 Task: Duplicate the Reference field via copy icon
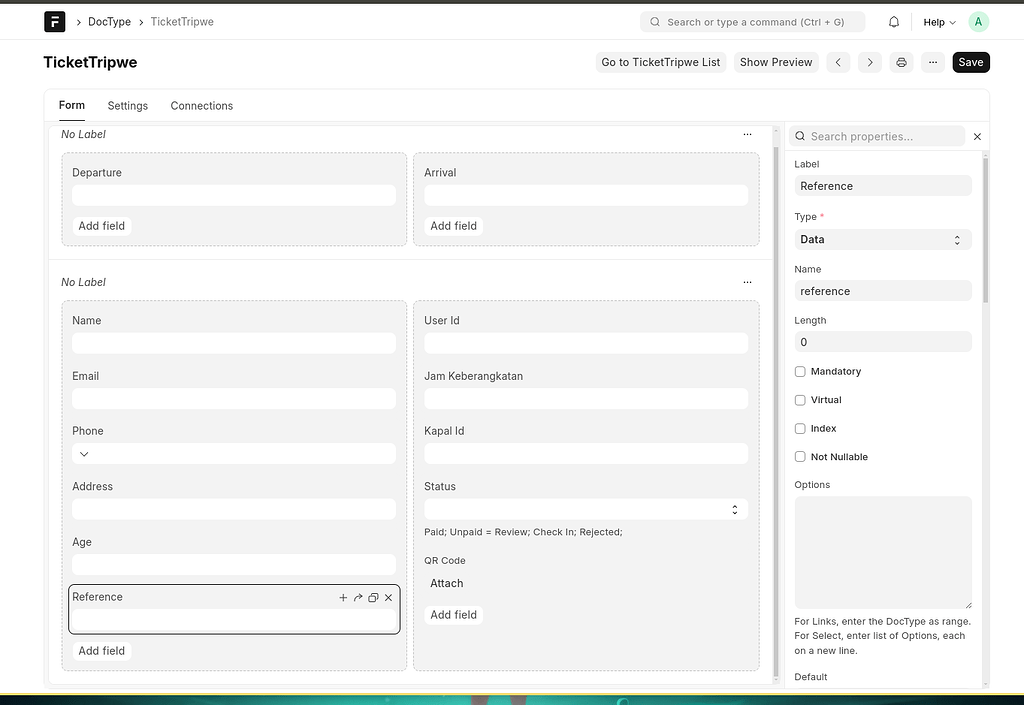coord(373,597)
